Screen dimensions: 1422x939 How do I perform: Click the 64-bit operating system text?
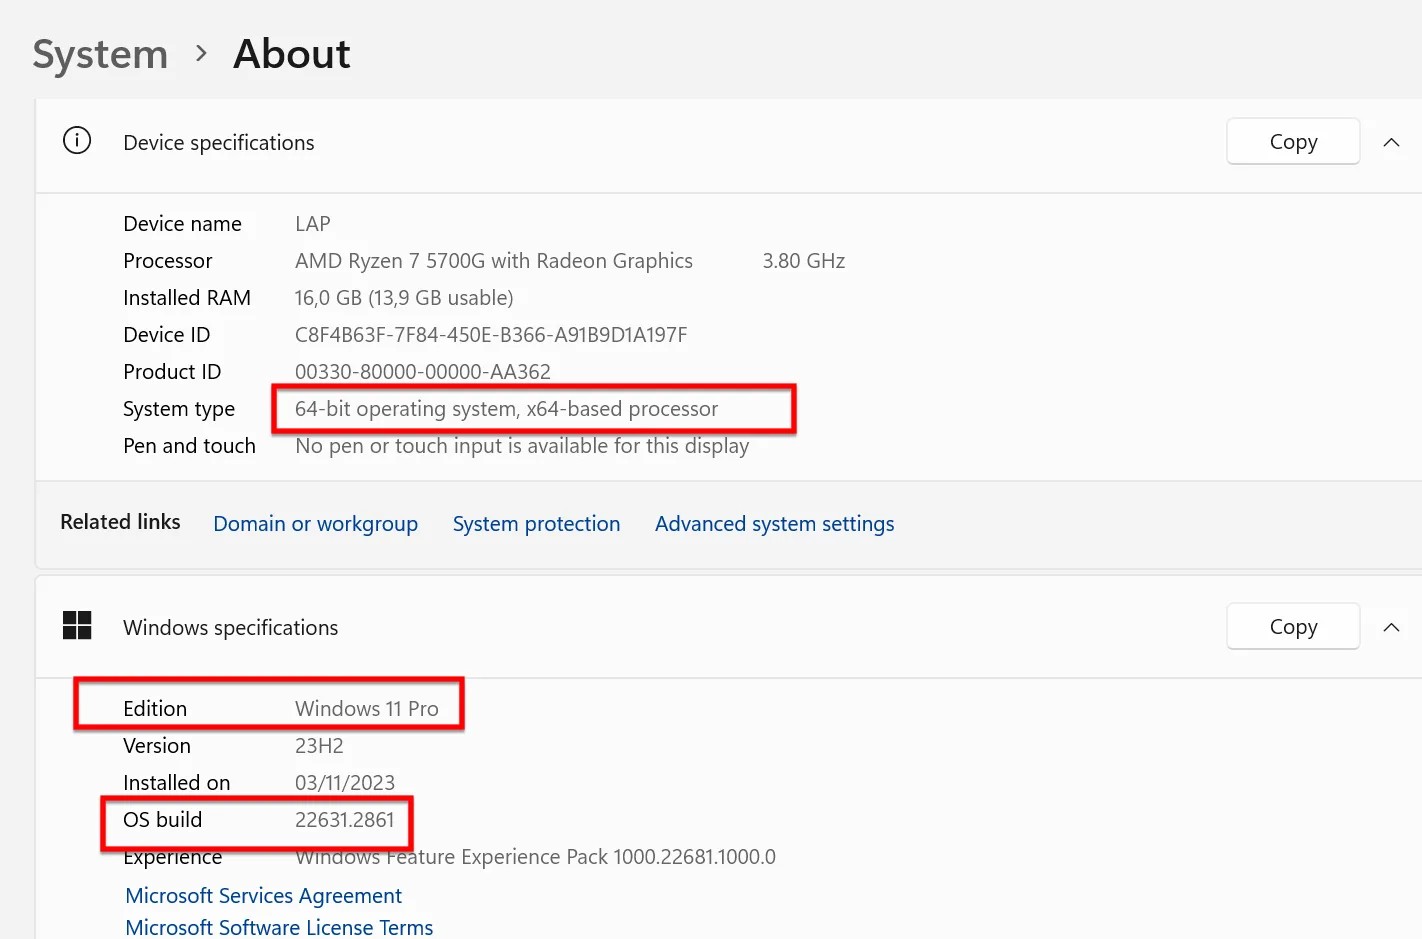click(406, 409)
